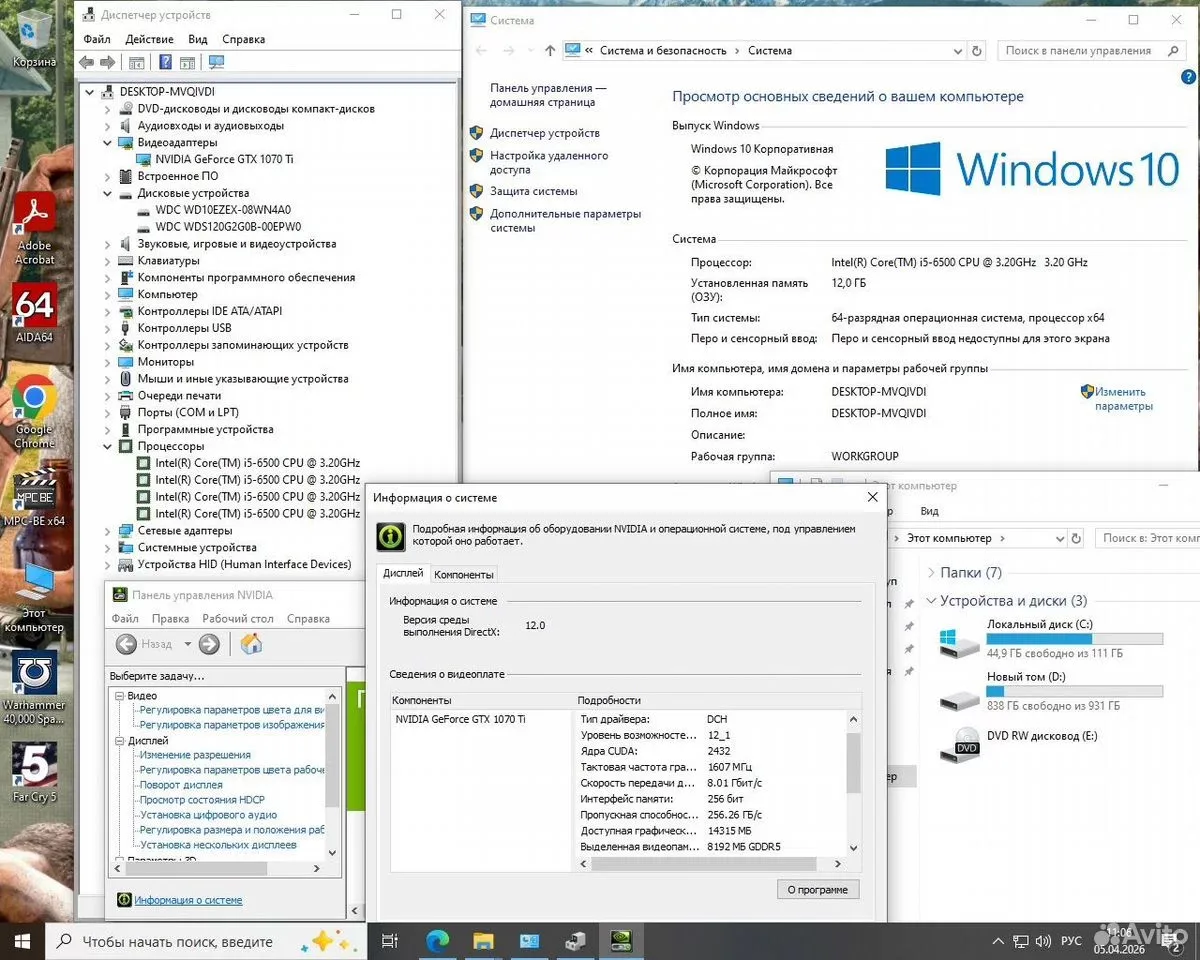Collapse Дисковые устройства node
1200x960 pixels.
[108, 193]
